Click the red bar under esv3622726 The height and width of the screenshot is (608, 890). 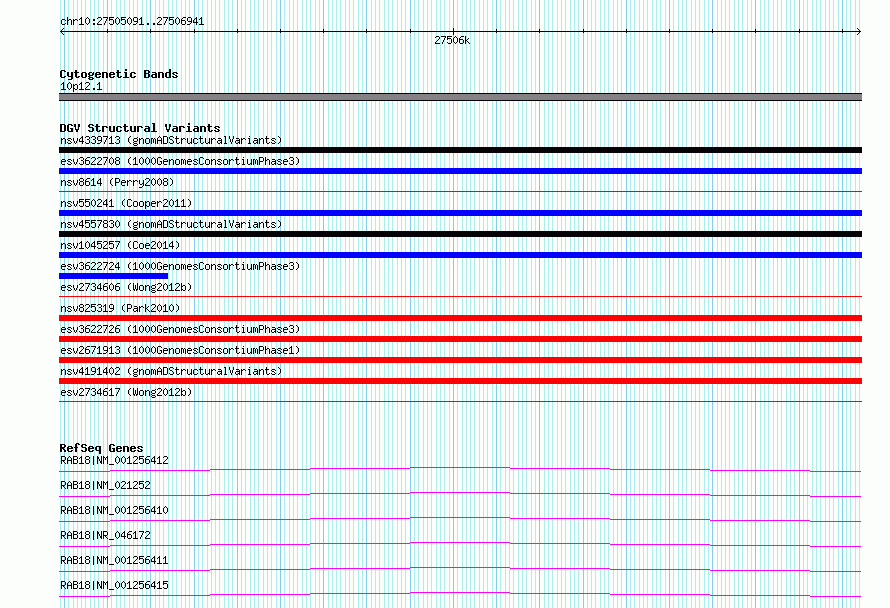point(460,339)
